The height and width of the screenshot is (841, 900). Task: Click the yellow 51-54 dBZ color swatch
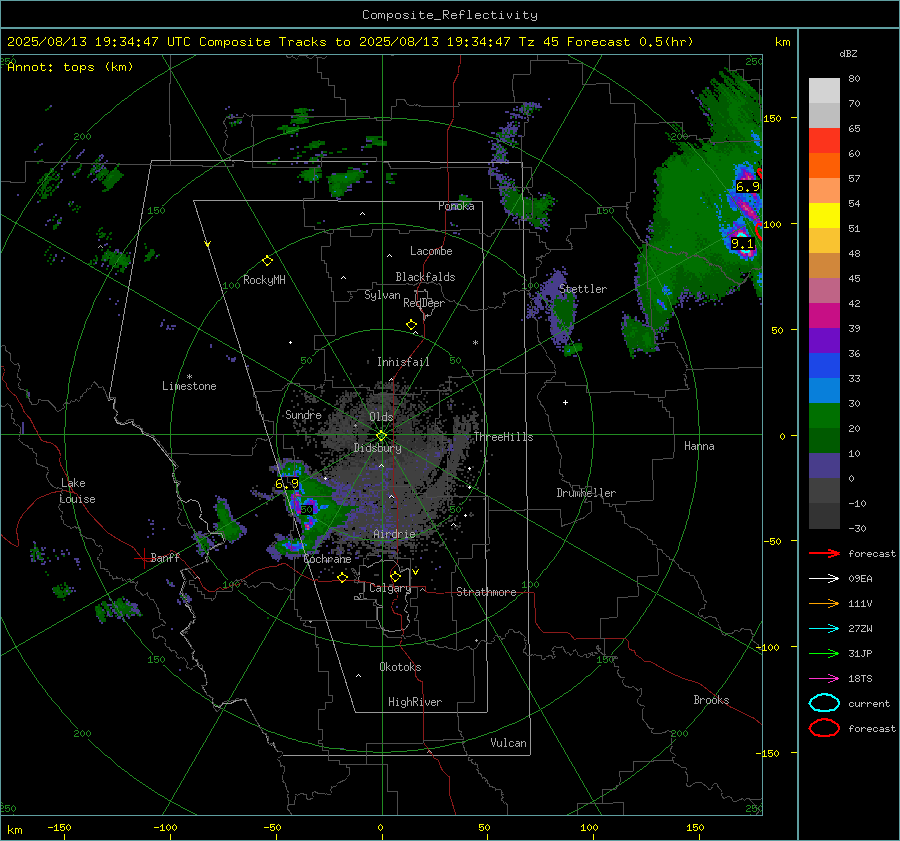tap(824, 216)
